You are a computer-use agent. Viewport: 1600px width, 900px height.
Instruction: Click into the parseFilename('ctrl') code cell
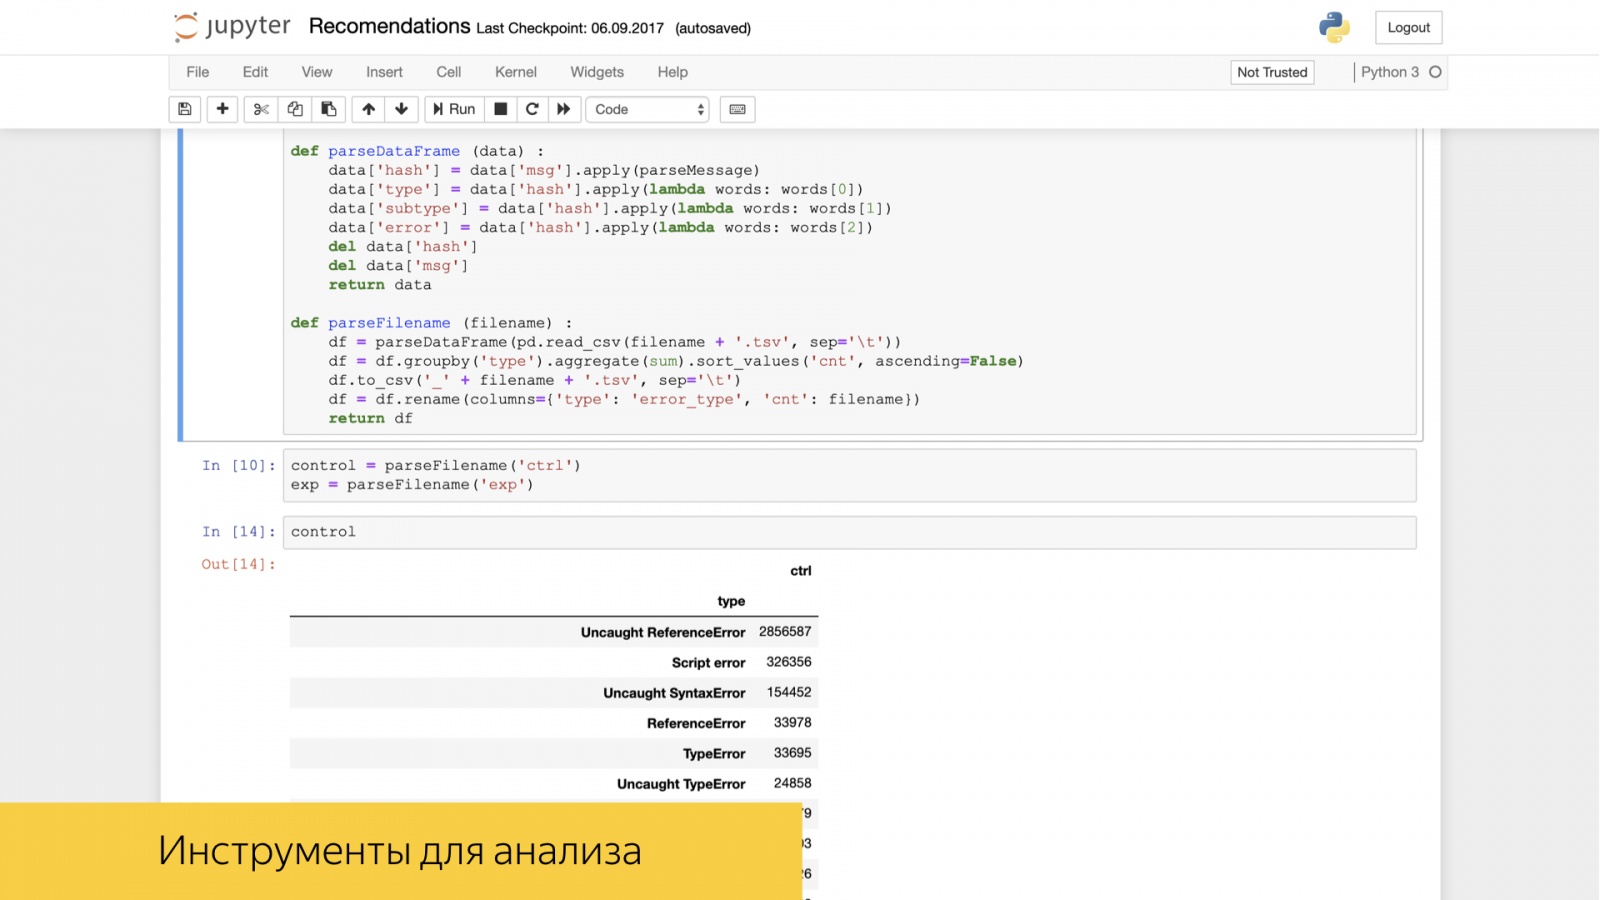tap(850, 475)
